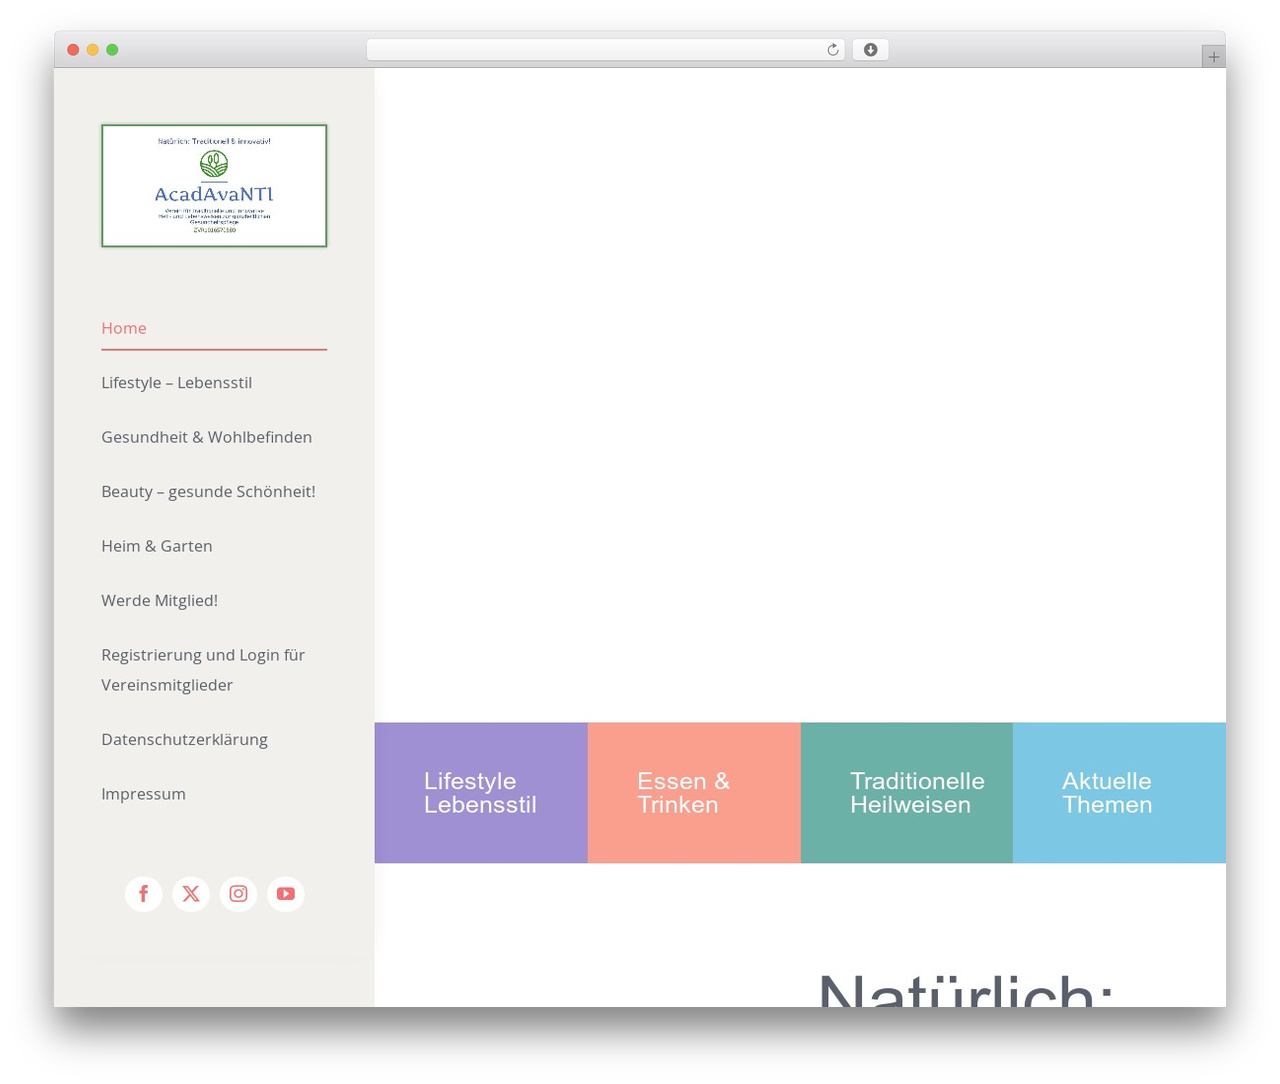The height and width of the screenshot is (1084, 1280).
Task: Click the Impressum link
Action: pyautogui.click(x=143, y=794)
